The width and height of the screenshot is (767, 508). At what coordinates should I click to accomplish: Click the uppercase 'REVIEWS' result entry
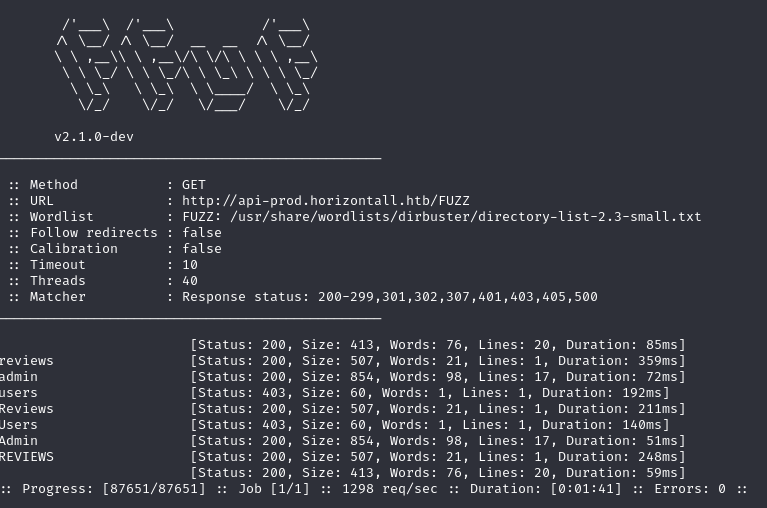click(x=27, y=457)
